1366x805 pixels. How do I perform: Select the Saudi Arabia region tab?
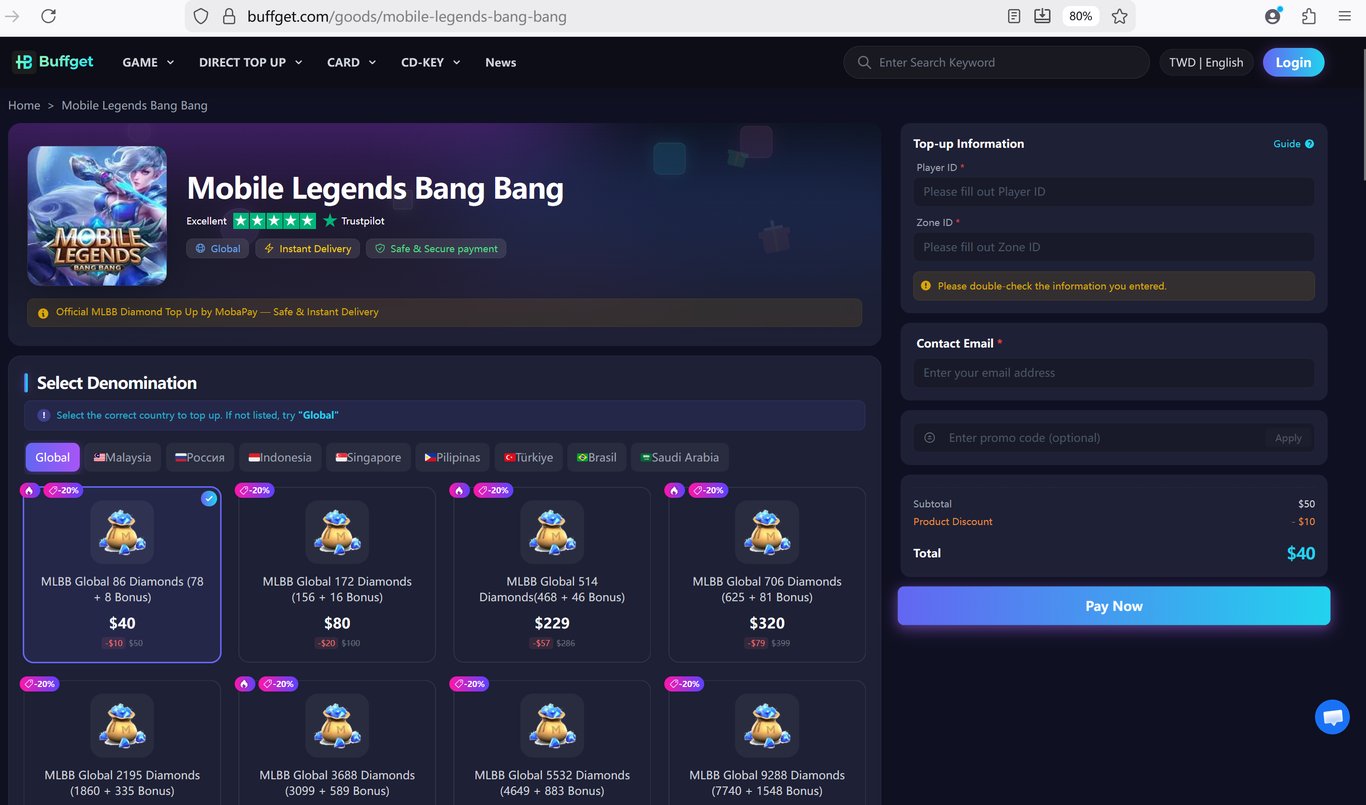click(x=680, y=457)
